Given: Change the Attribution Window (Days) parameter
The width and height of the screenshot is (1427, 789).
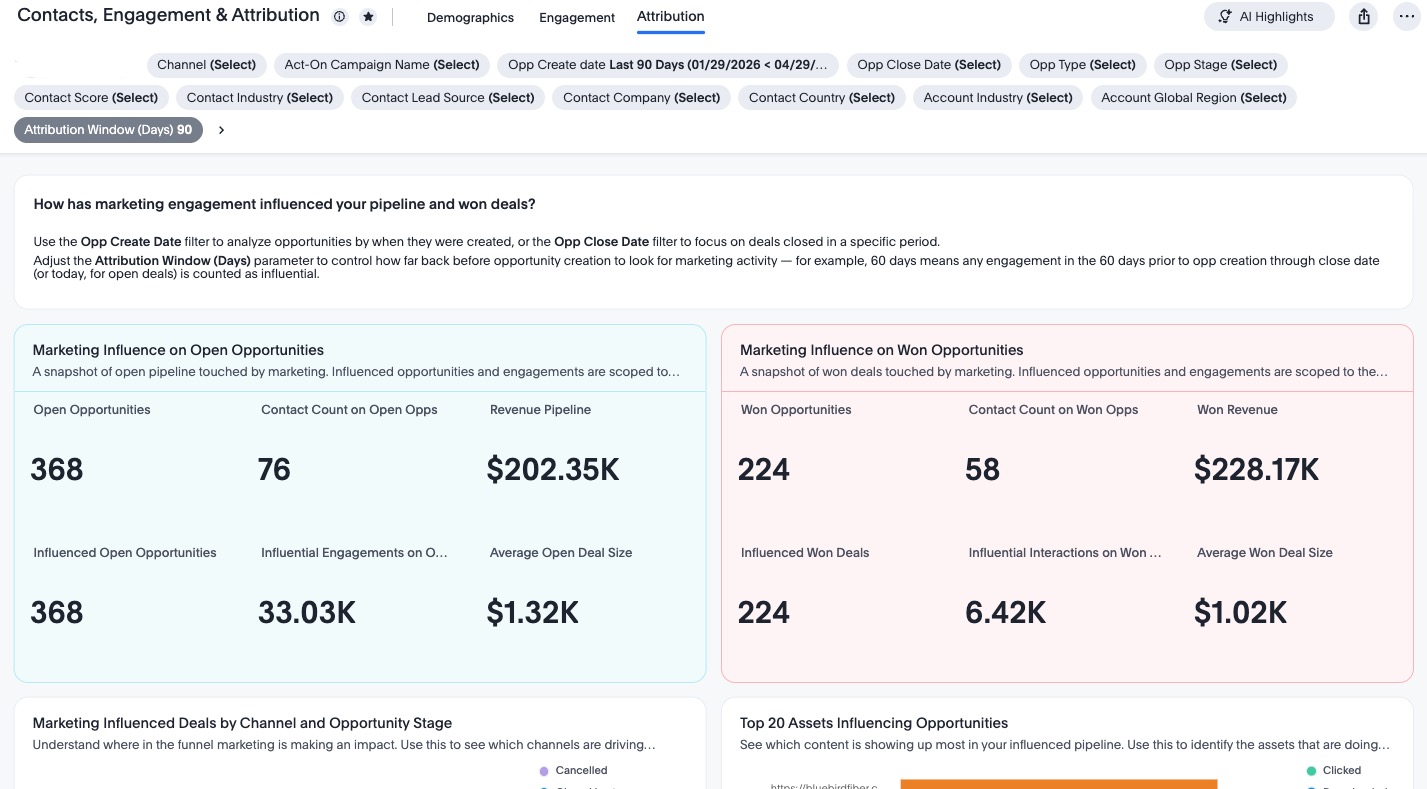Looking at the screenshot, I should (x=108, y=130).
